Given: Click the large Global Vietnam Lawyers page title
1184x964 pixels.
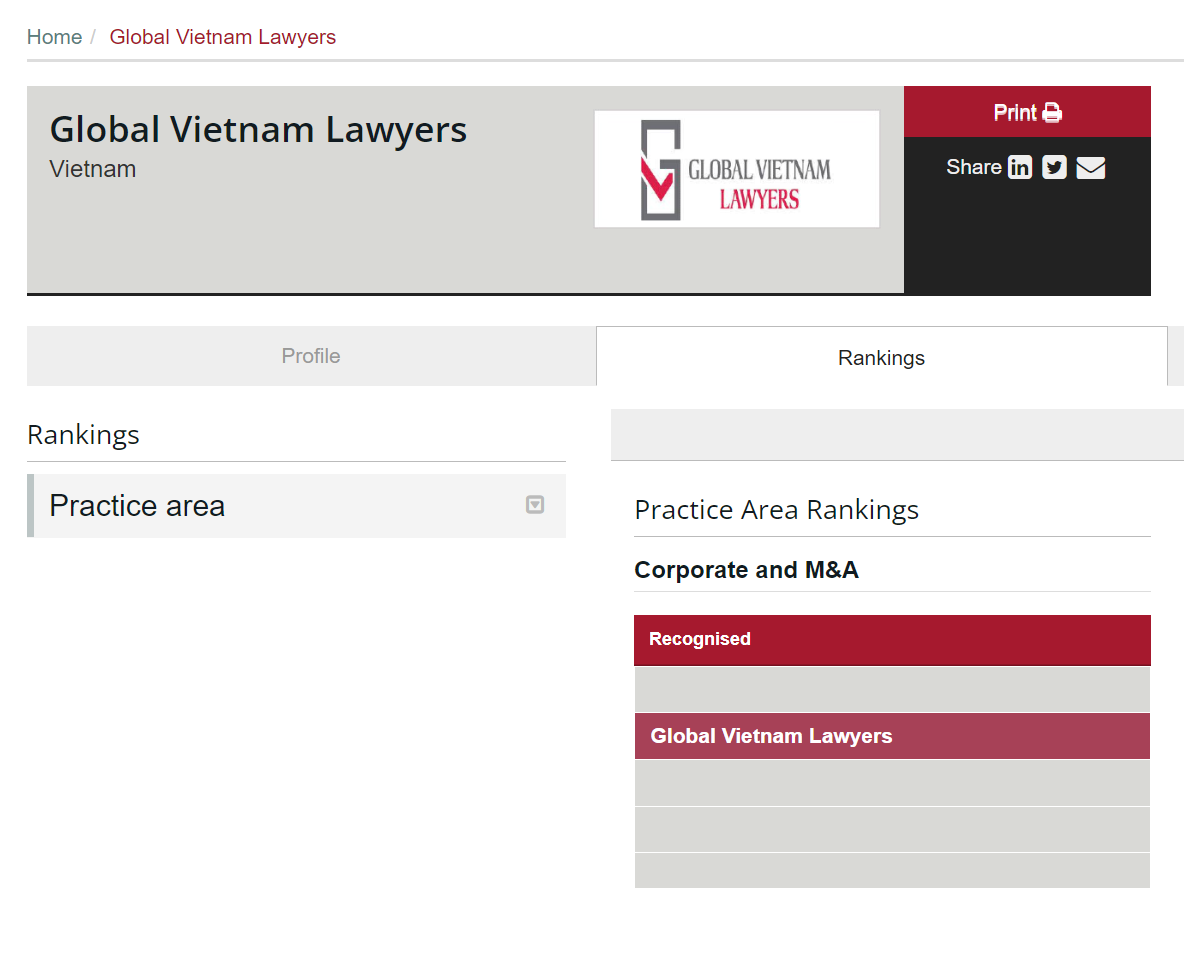Looking at the screenshot, I should coord(258,130).
